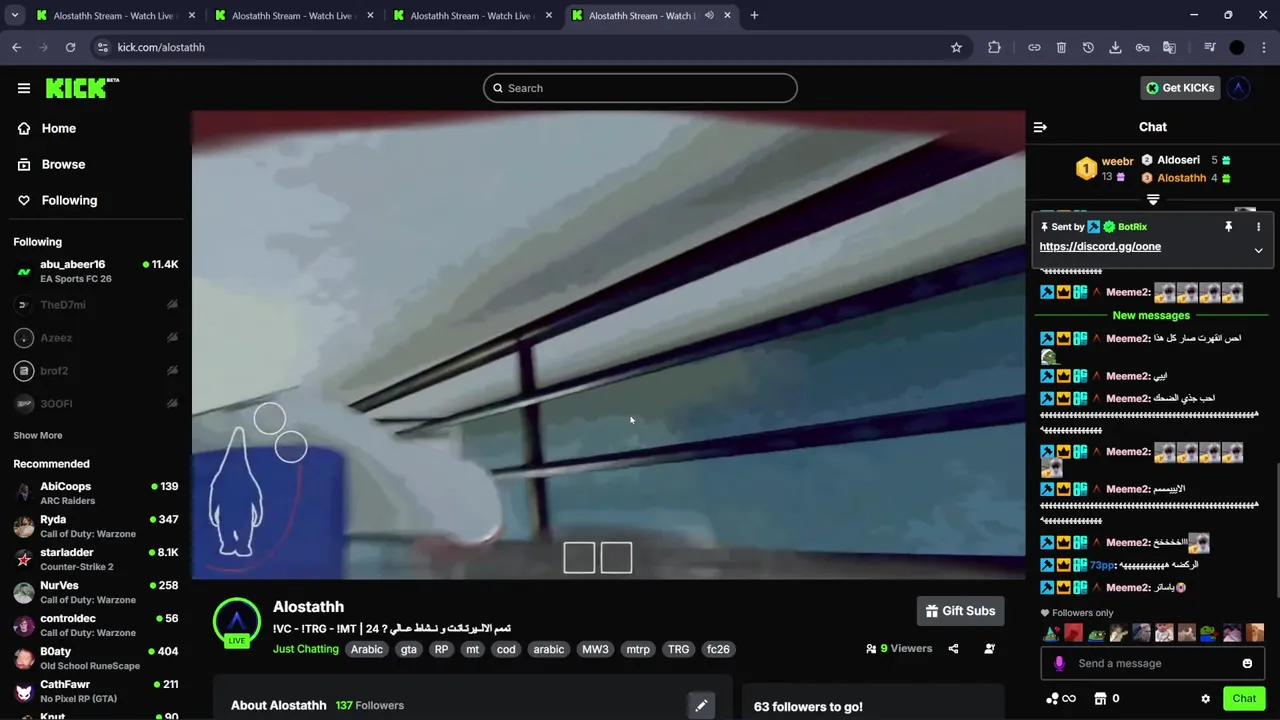Image resolution: width=1280 pixels, height=720 pixels.
Task: Click the trash extension icon in toolbar
Action: pos(1061,47)
